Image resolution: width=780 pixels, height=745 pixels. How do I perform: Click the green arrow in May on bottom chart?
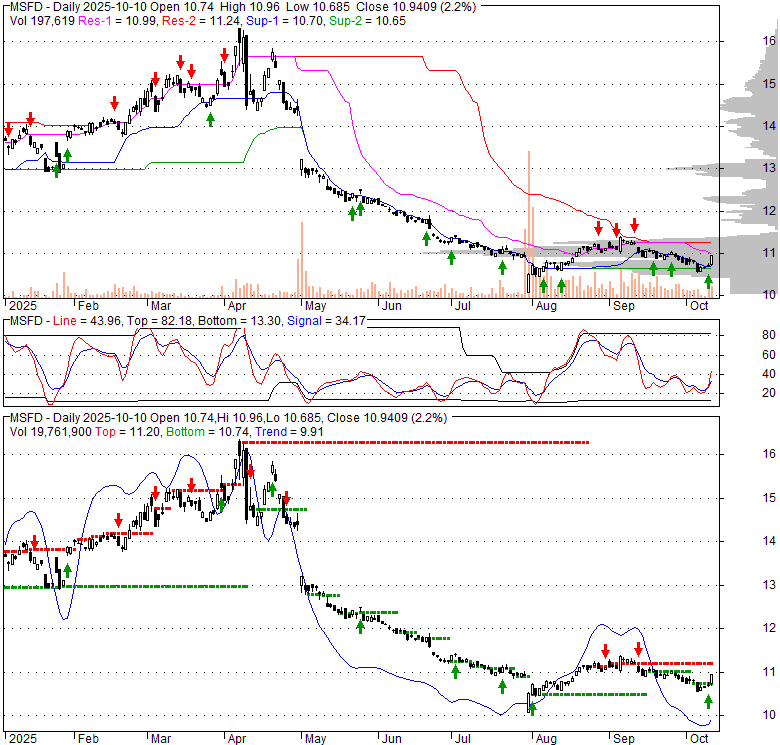click(x=360, y=626)
